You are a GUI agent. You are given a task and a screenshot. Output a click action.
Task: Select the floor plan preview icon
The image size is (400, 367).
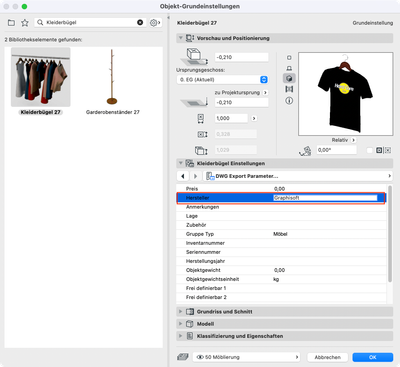[x=289, y=58]
